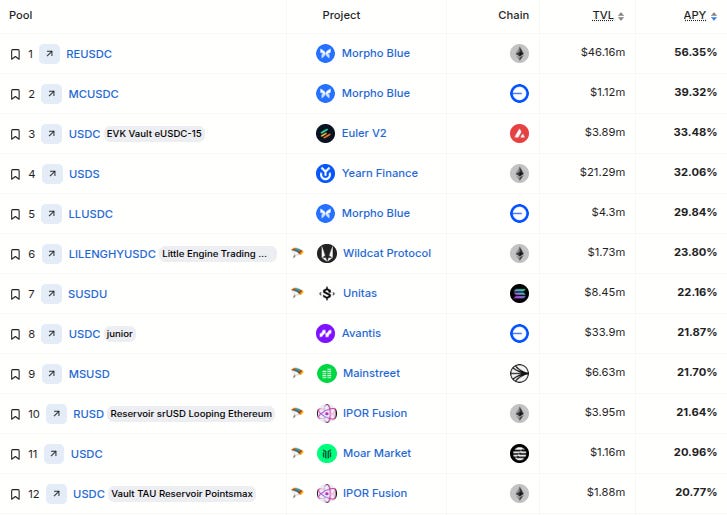The width and height of the screenshot is (727, 515).
Task: Click the airdrop parachute icon for Unitas
Action: (x=297, y=292)
